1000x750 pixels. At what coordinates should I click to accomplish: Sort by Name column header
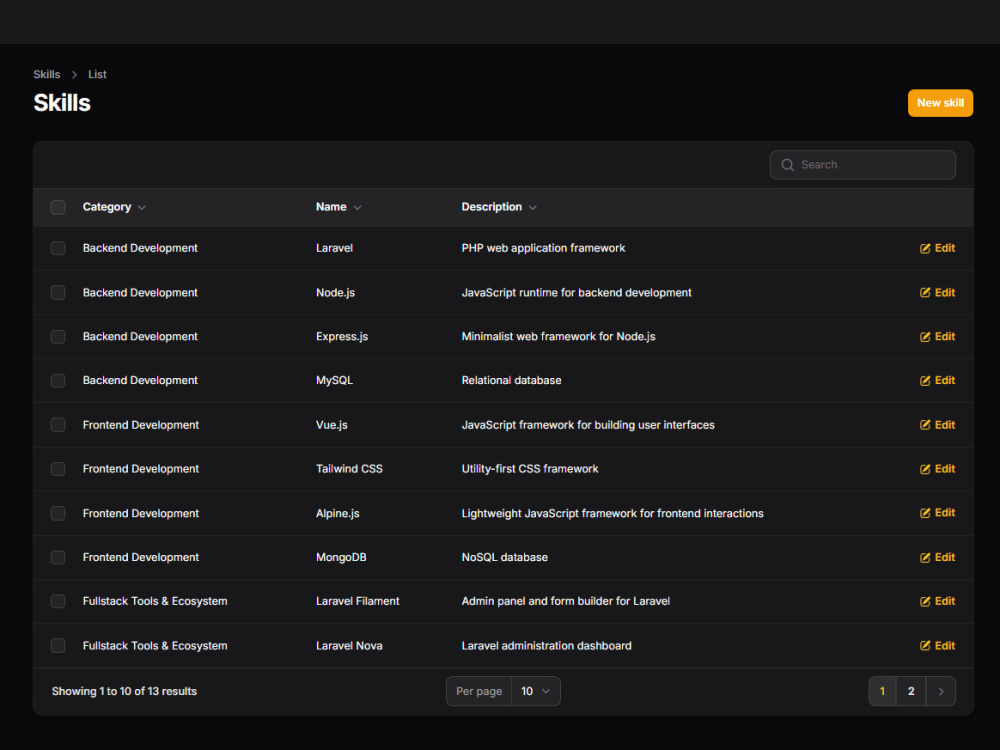pyautogui.click(x=339, y=207)
